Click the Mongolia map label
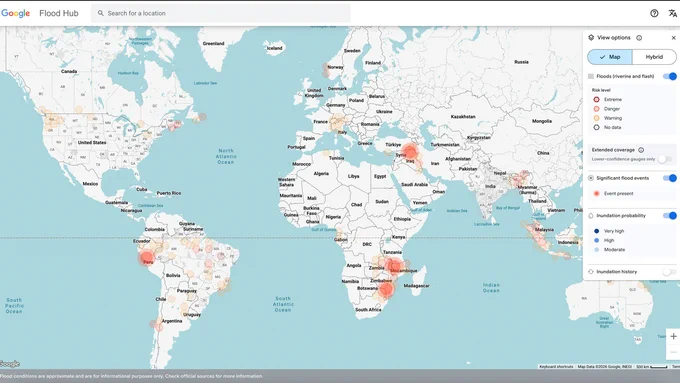The height and width of the screenshot is (383, 680). pyautogui.click(x=542, y=121)
